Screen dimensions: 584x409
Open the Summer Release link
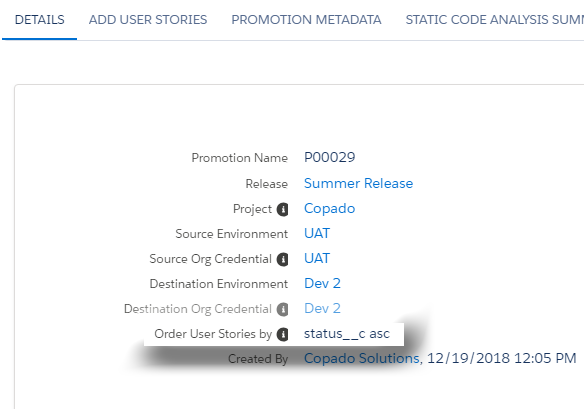[x=358, y=183]
